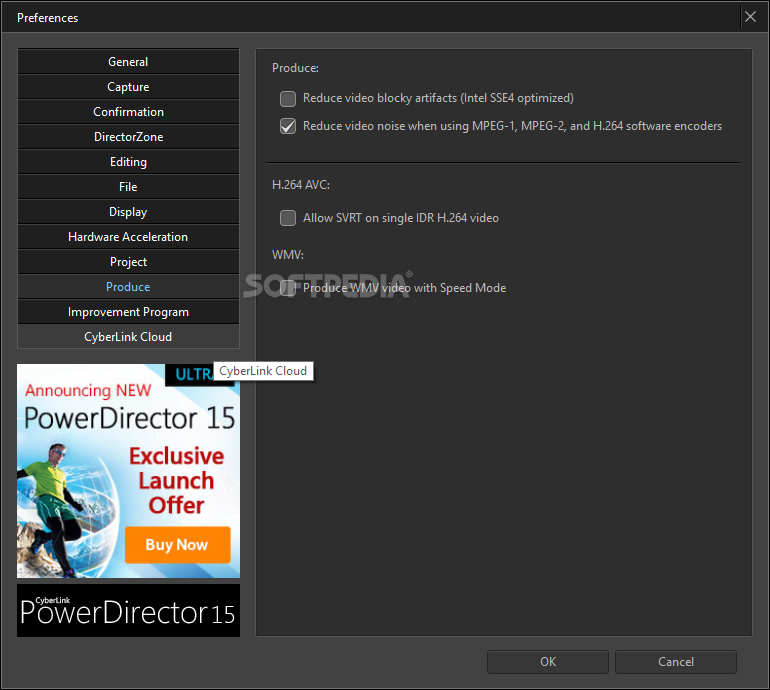The height and width of the screenshot is (690, 770).
Task: Select the Display category
Action: (x=128, y=212)
